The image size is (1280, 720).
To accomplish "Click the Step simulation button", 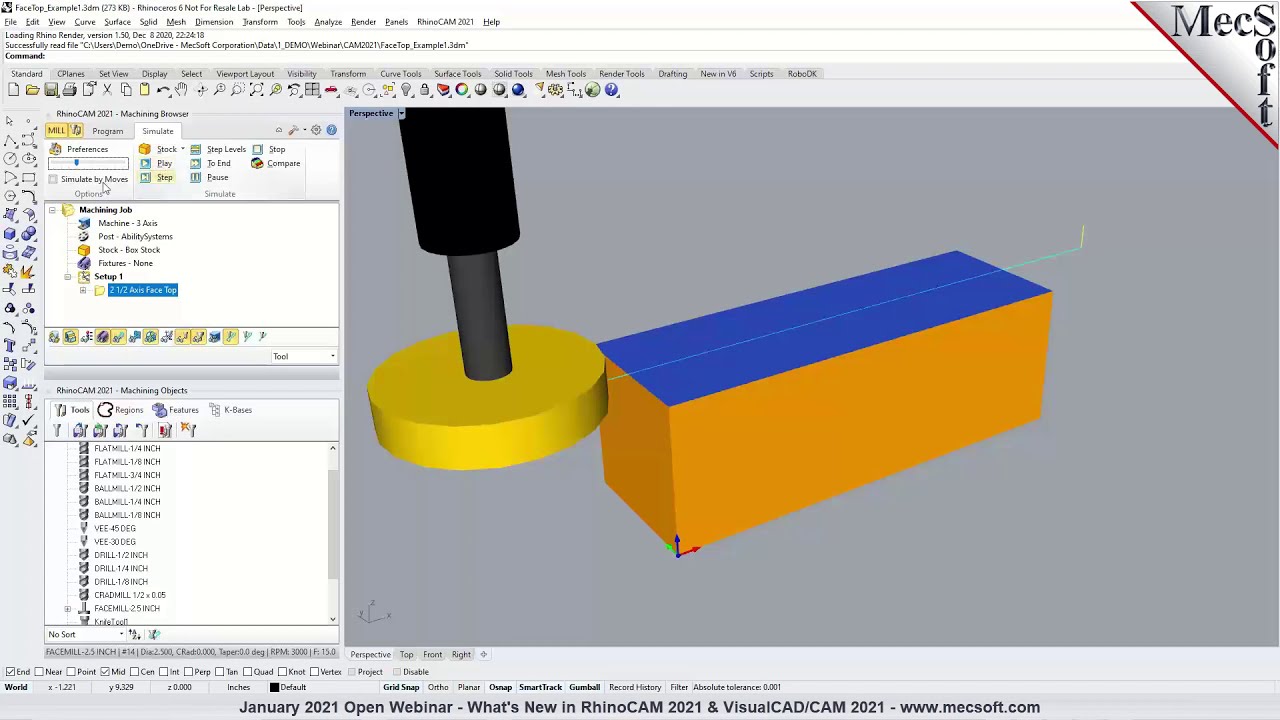I will pos(156,177).
